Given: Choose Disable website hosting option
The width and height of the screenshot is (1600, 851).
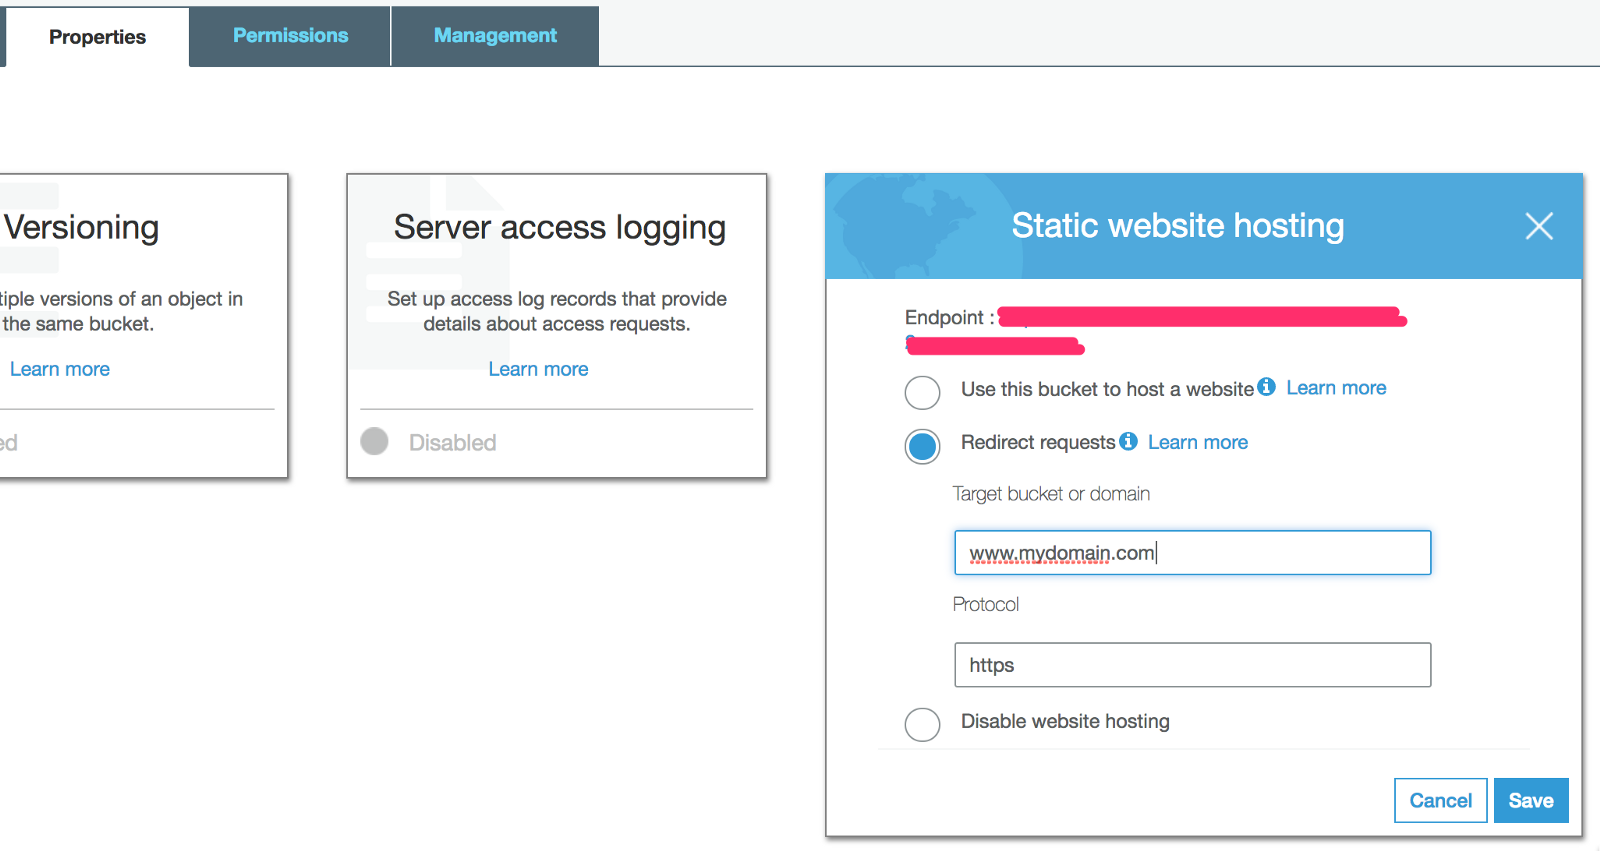Looking at the screenshot, I should pos(922,724).
